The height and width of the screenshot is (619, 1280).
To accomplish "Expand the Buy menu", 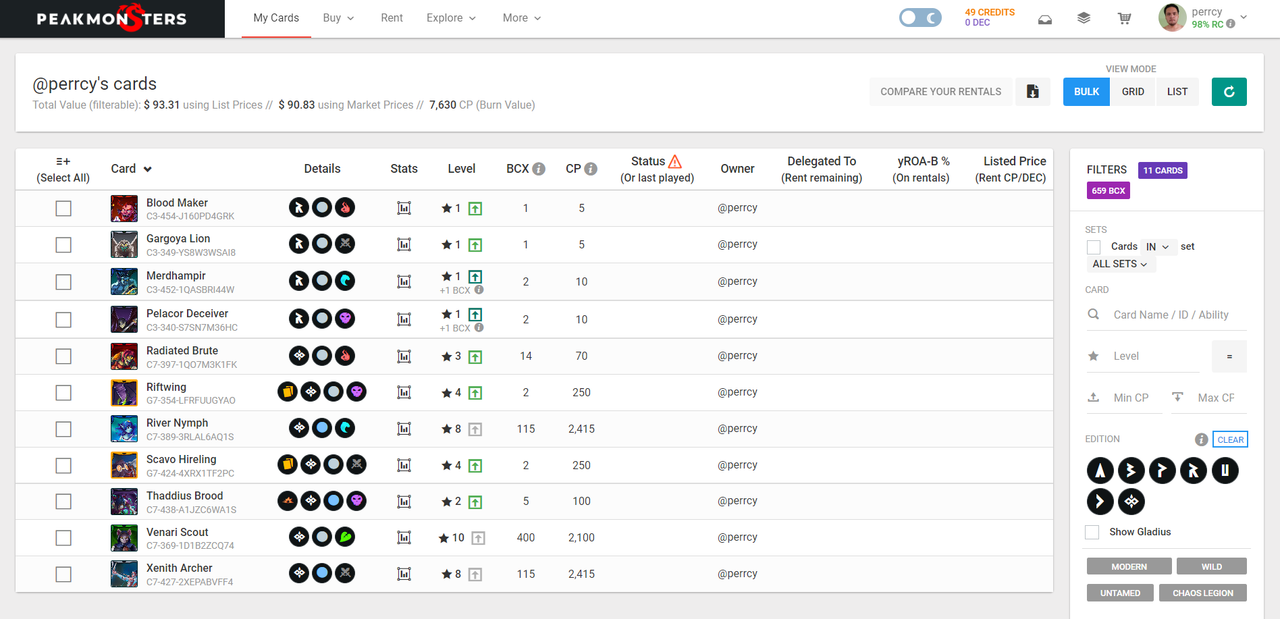I will [338, 18].
